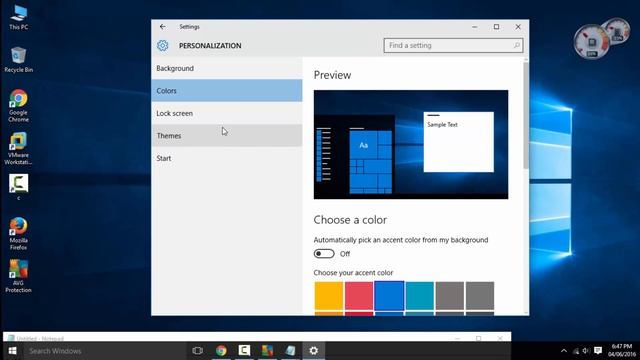The image size is (640, 360).
Task: Select VMware Workstation desktop shortcut
Action: pyautogui.click(x=18, y=149)
